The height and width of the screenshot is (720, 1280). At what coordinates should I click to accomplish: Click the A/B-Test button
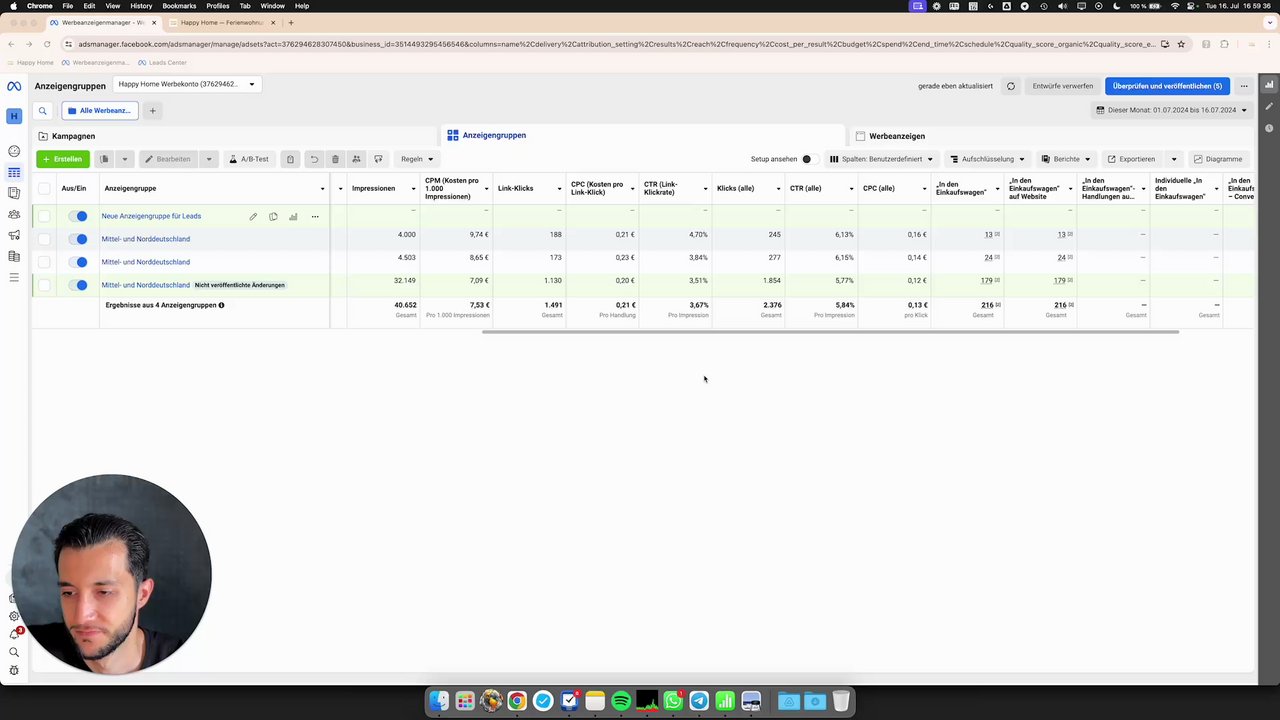[248, 159]
